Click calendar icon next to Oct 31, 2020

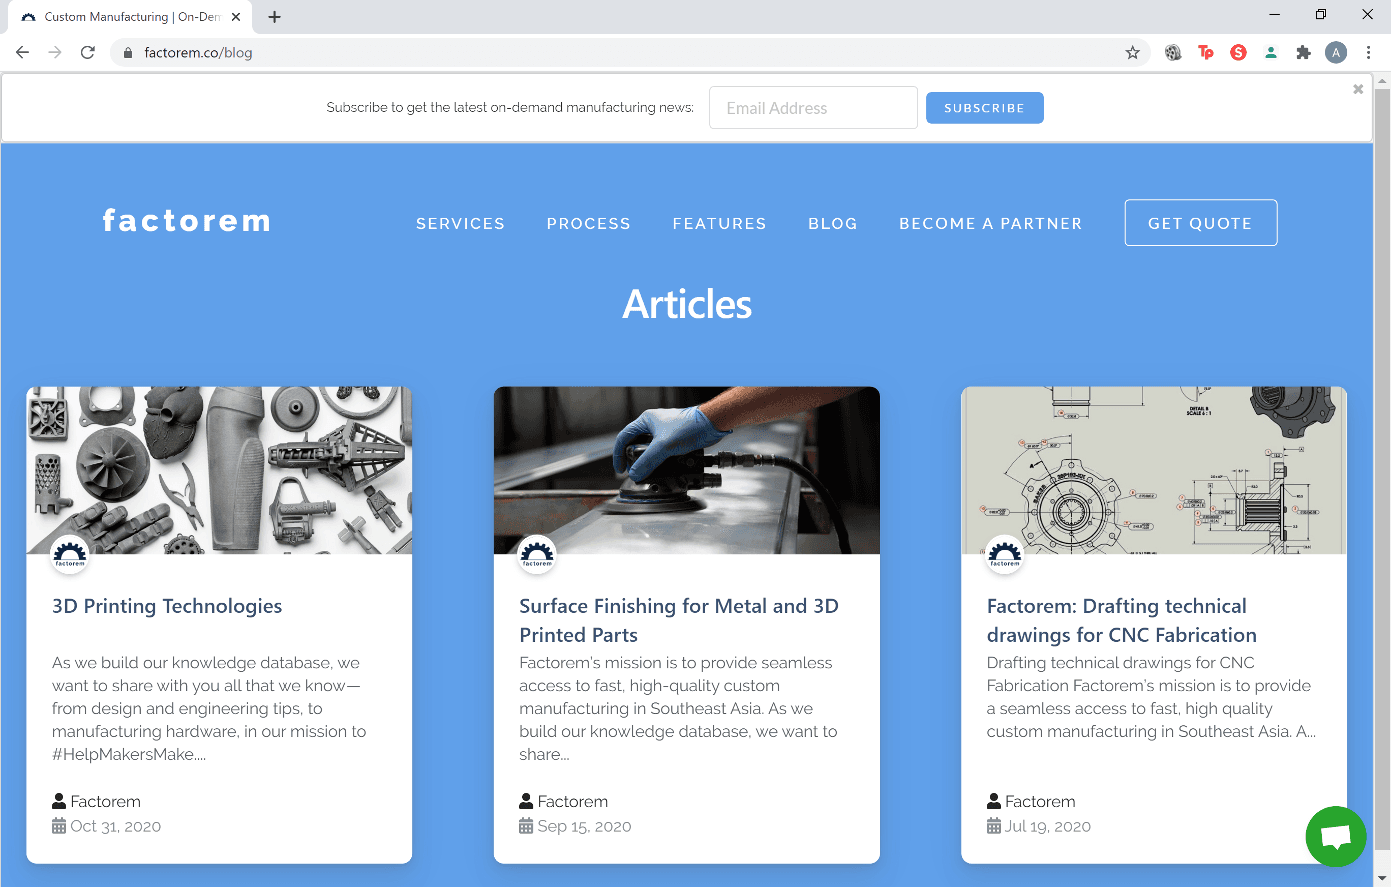(59, 826)
